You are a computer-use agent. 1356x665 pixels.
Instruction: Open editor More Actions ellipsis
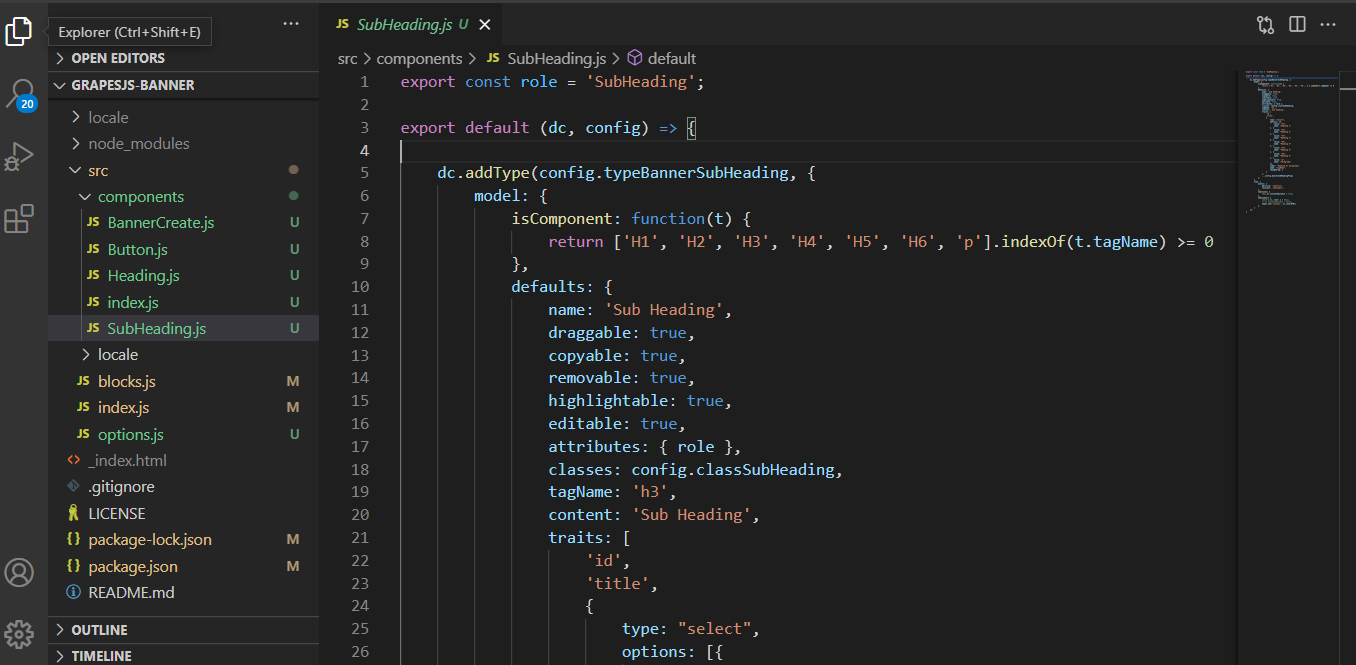[1328, 24]
